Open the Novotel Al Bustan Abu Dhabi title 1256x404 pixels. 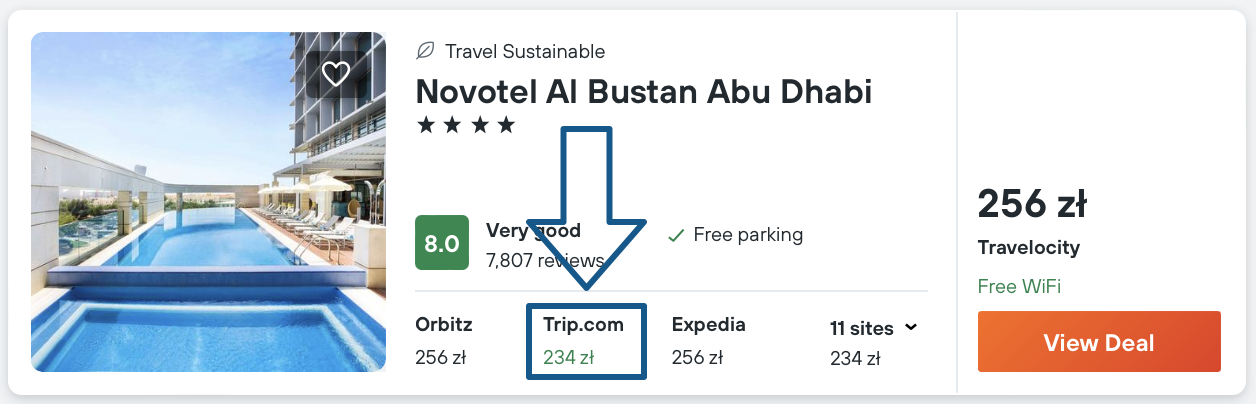[x=643, y=91]
